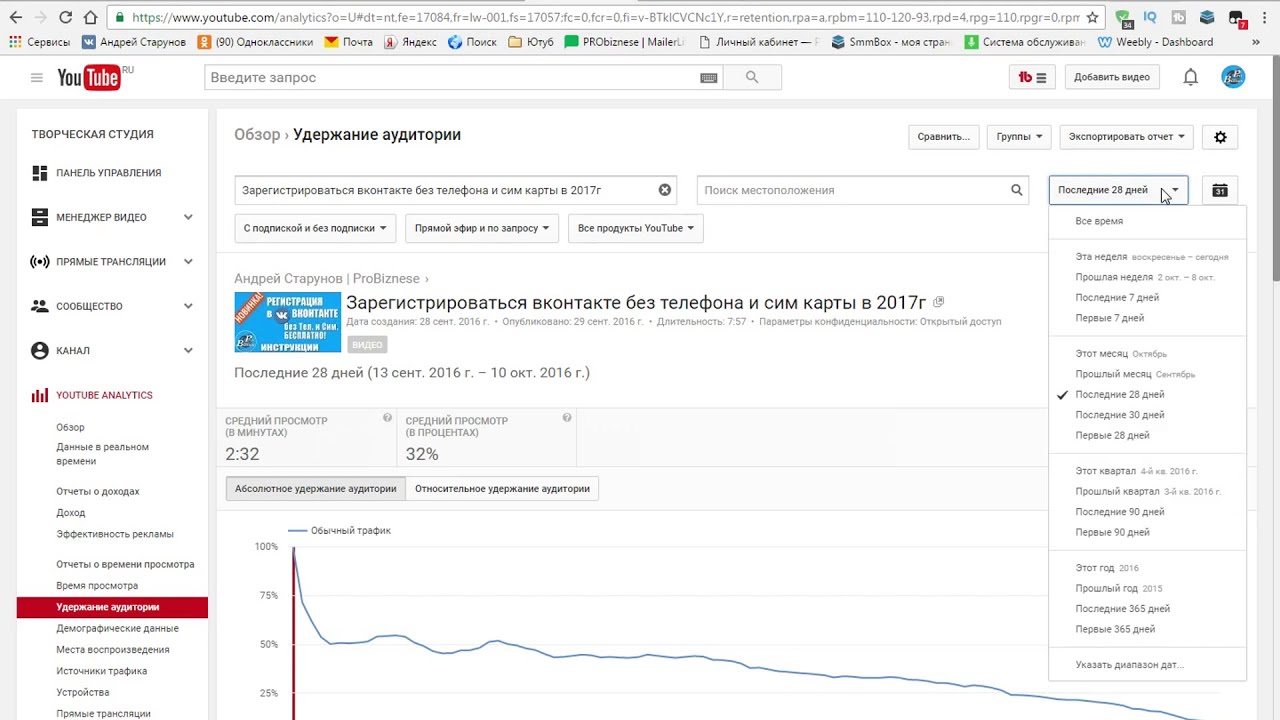Image resolution: width=1280 pixels, height=720 pixels.
Task: Open Обзор breadcrumb link
Action: (x=257, y=135)
